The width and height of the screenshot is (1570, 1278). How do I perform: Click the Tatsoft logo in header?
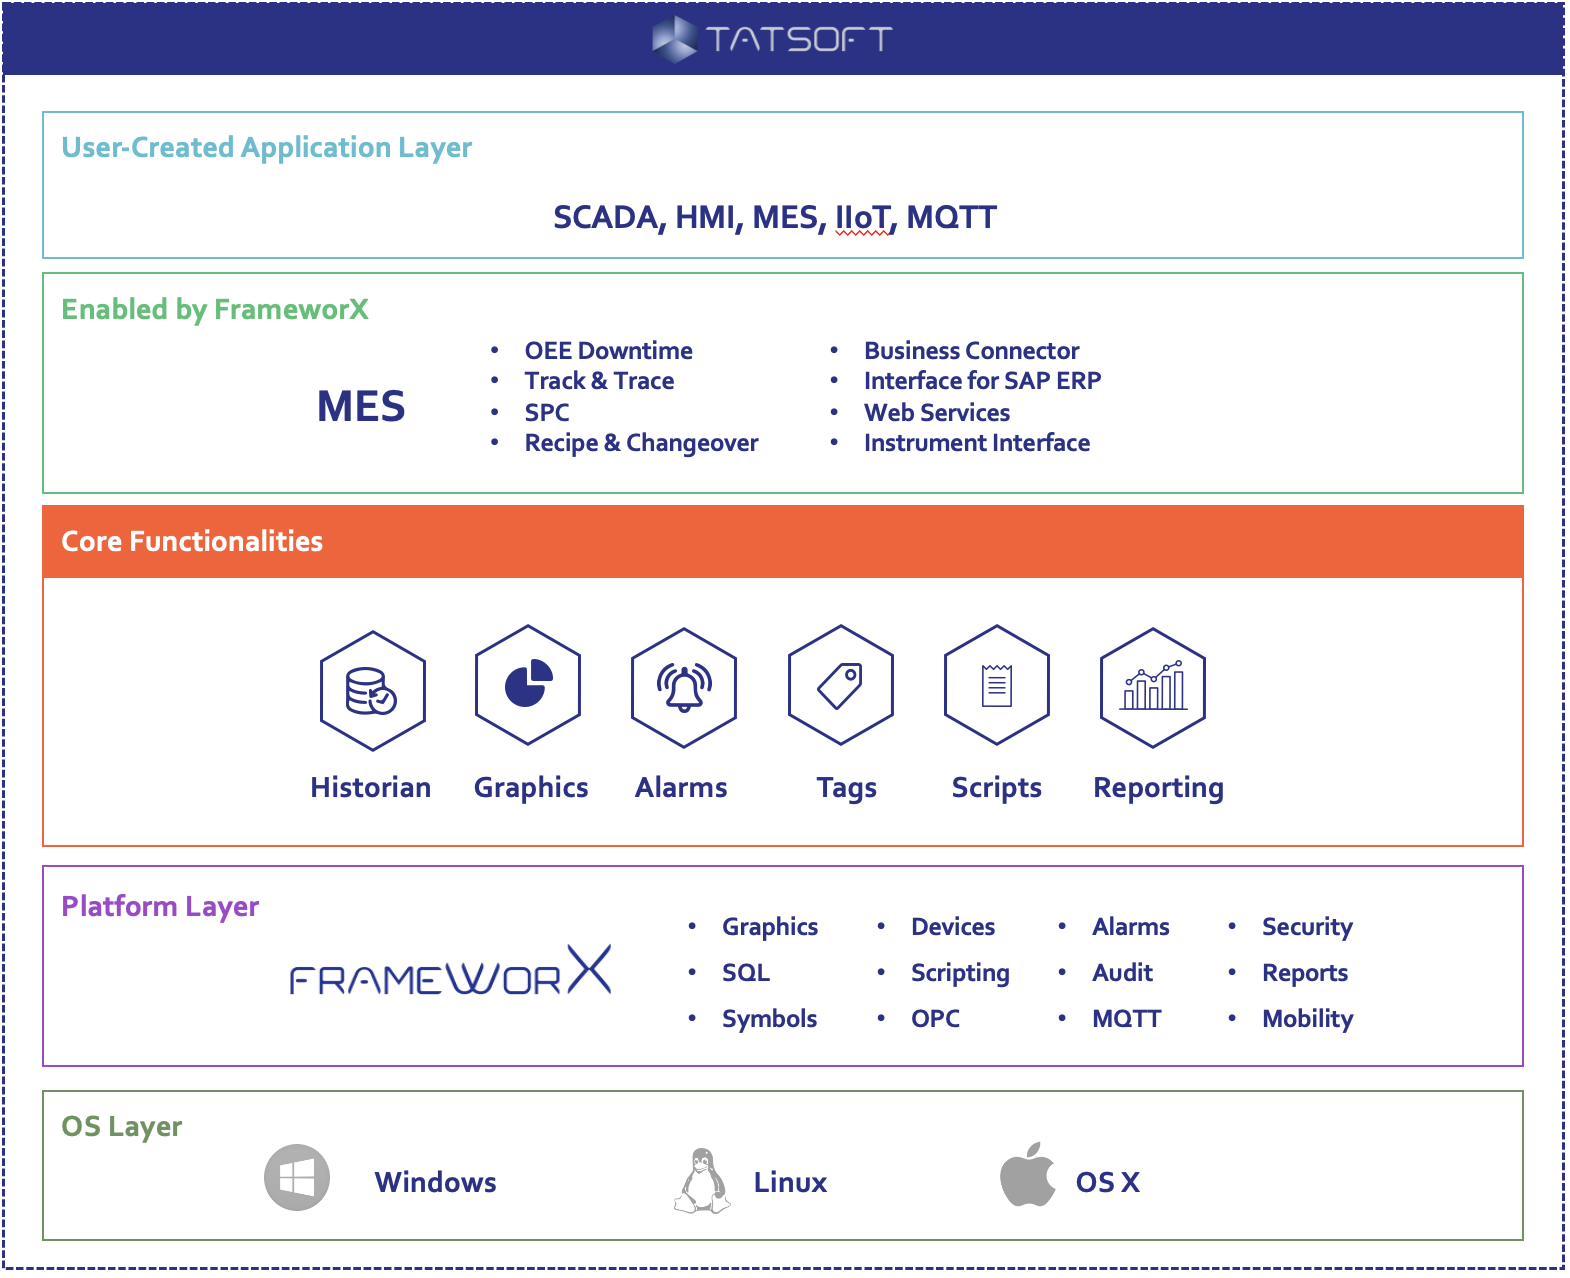(772, 39)
